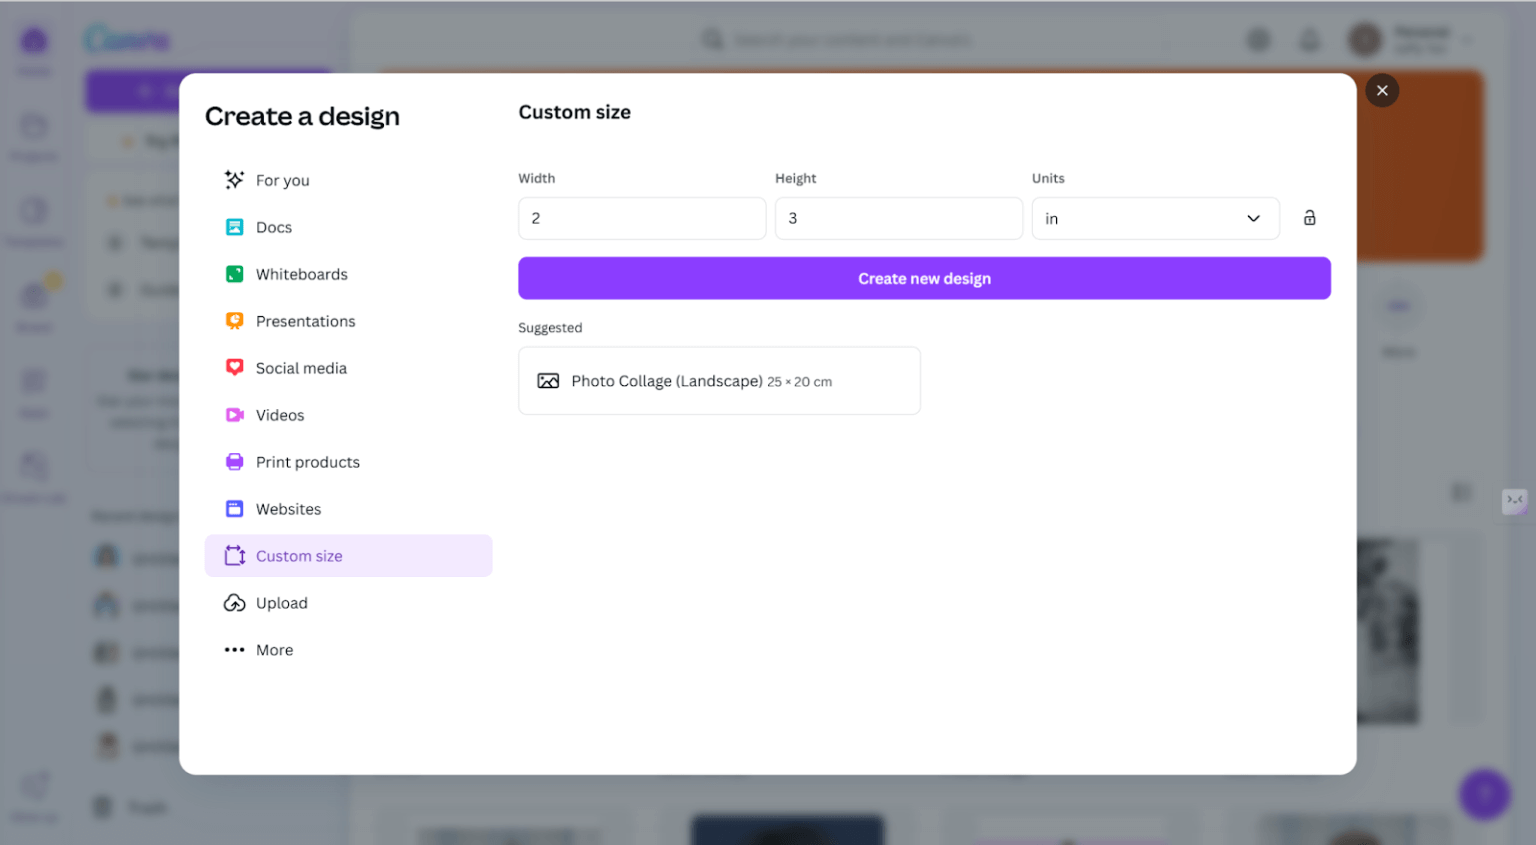Viewport: 1536px width, 845px height.
Task: Click the photo collage image icon
Action: tap(548, 381)
